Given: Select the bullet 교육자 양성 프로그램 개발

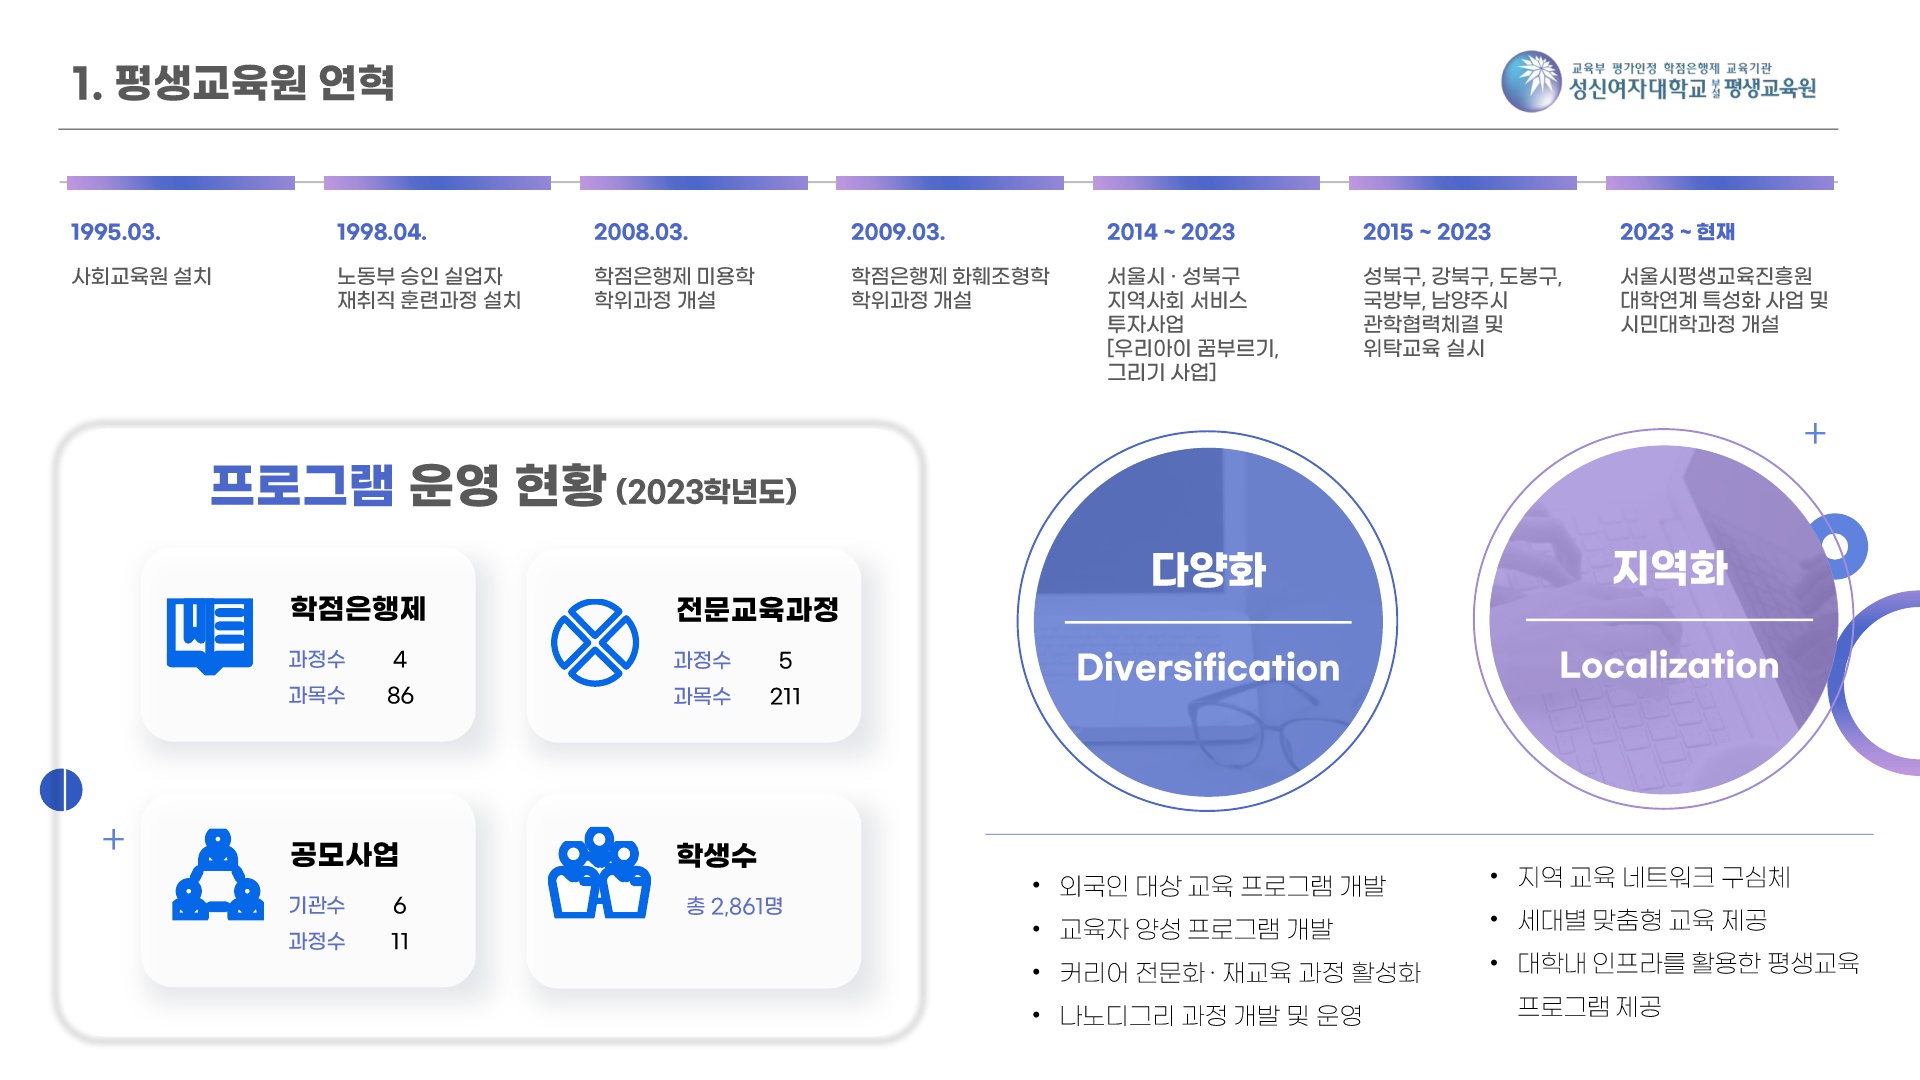Looking at the screenshot, I should click(x=1196, y=929).
